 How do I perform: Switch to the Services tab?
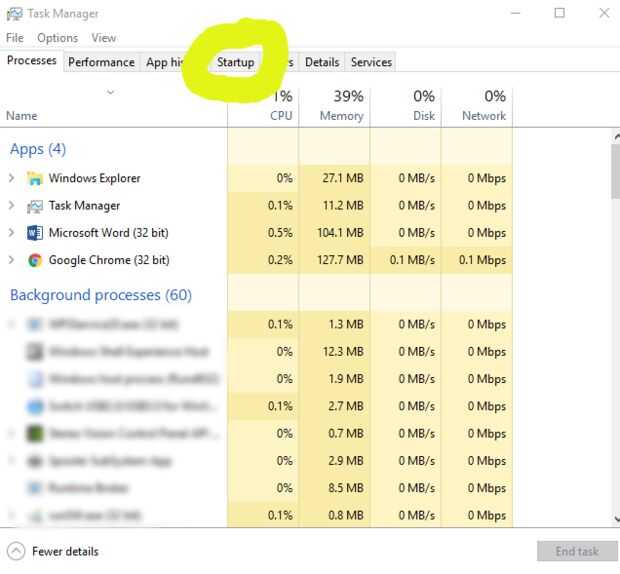371,62
